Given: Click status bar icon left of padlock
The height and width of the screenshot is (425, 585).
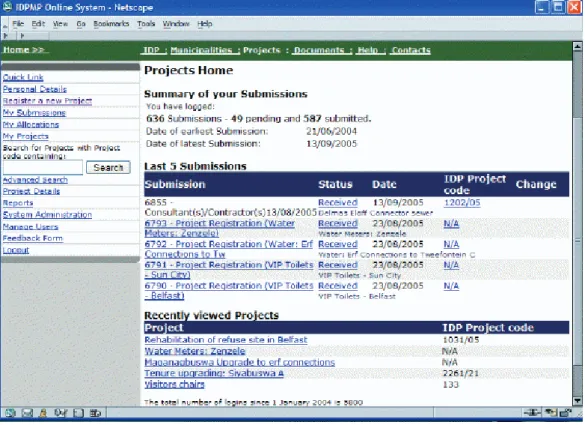Looking at the screenshot, I should [550, 412].
